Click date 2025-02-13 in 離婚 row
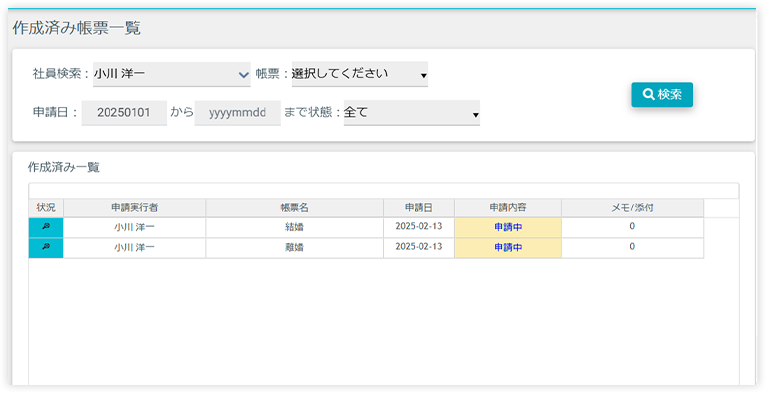766x393 pixels. [x=419, y=247]
